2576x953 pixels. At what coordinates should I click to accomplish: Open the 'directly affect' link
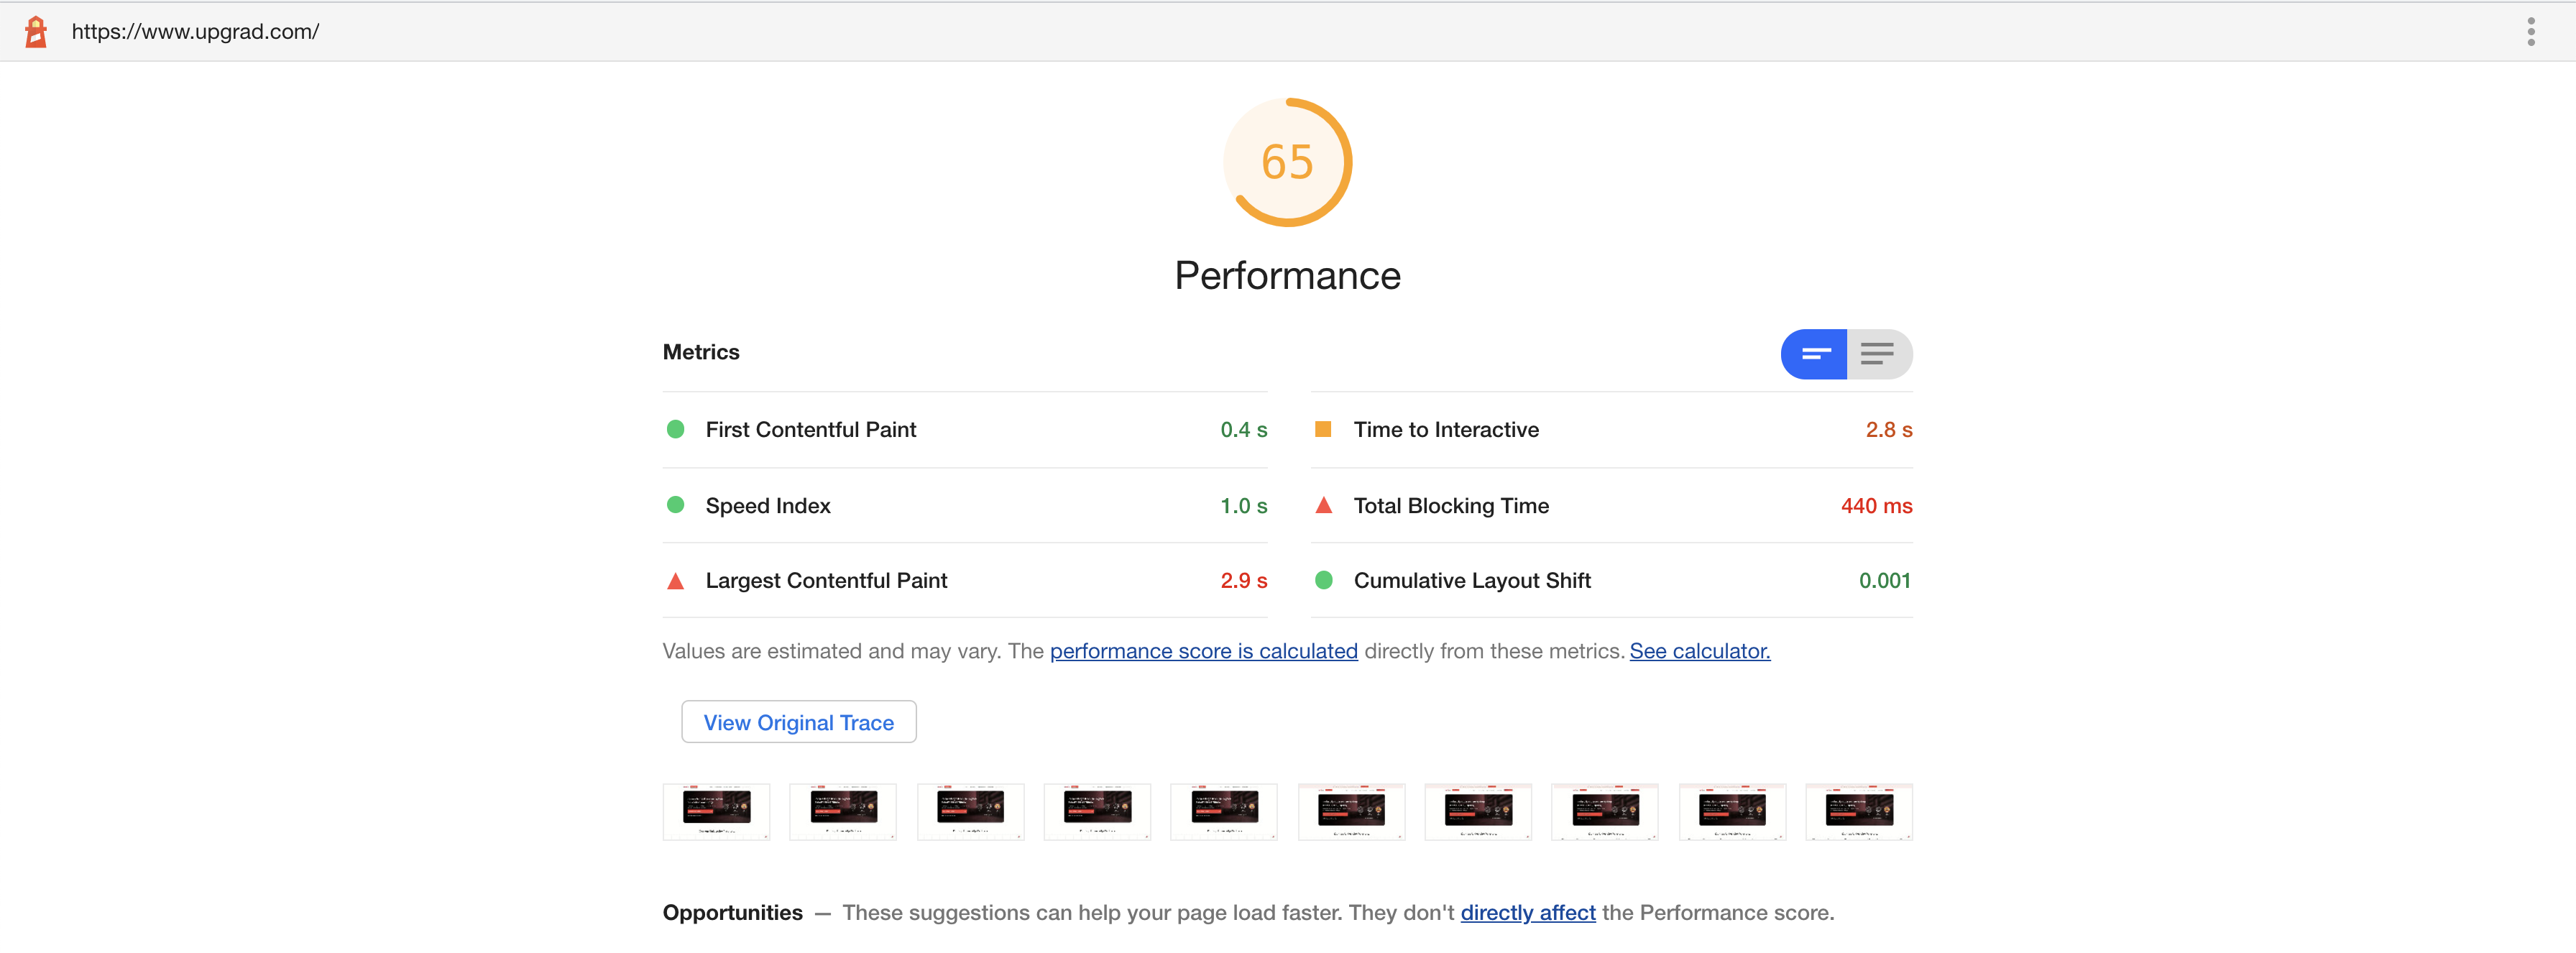point(1527,912)
